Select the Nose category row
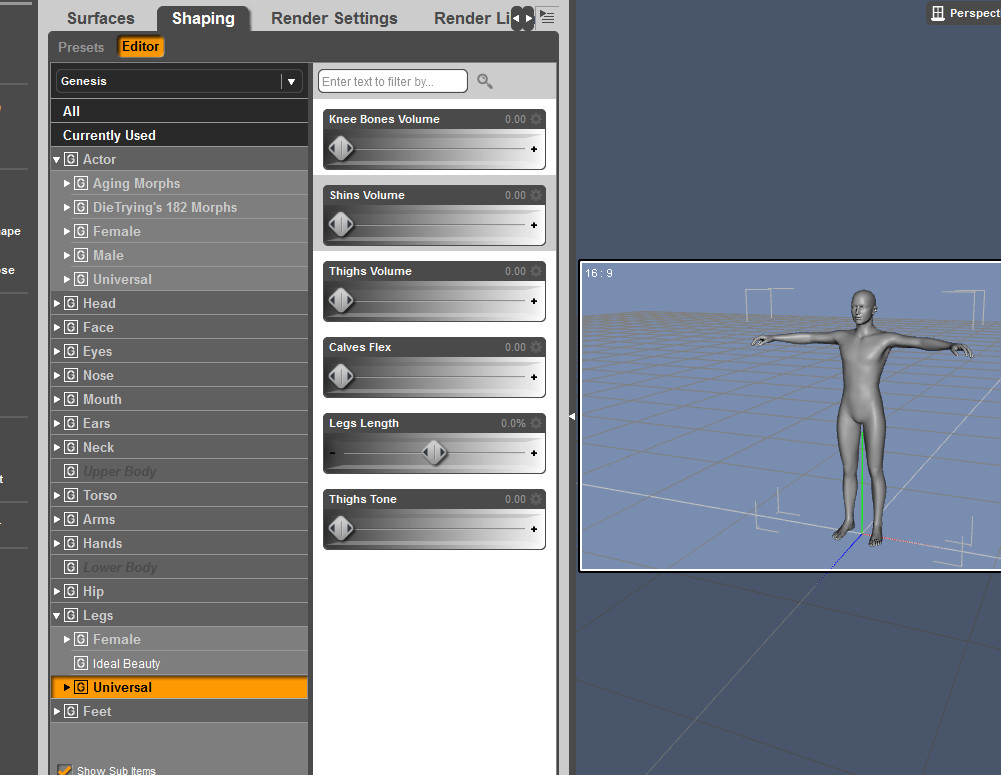 click(179, 375)
